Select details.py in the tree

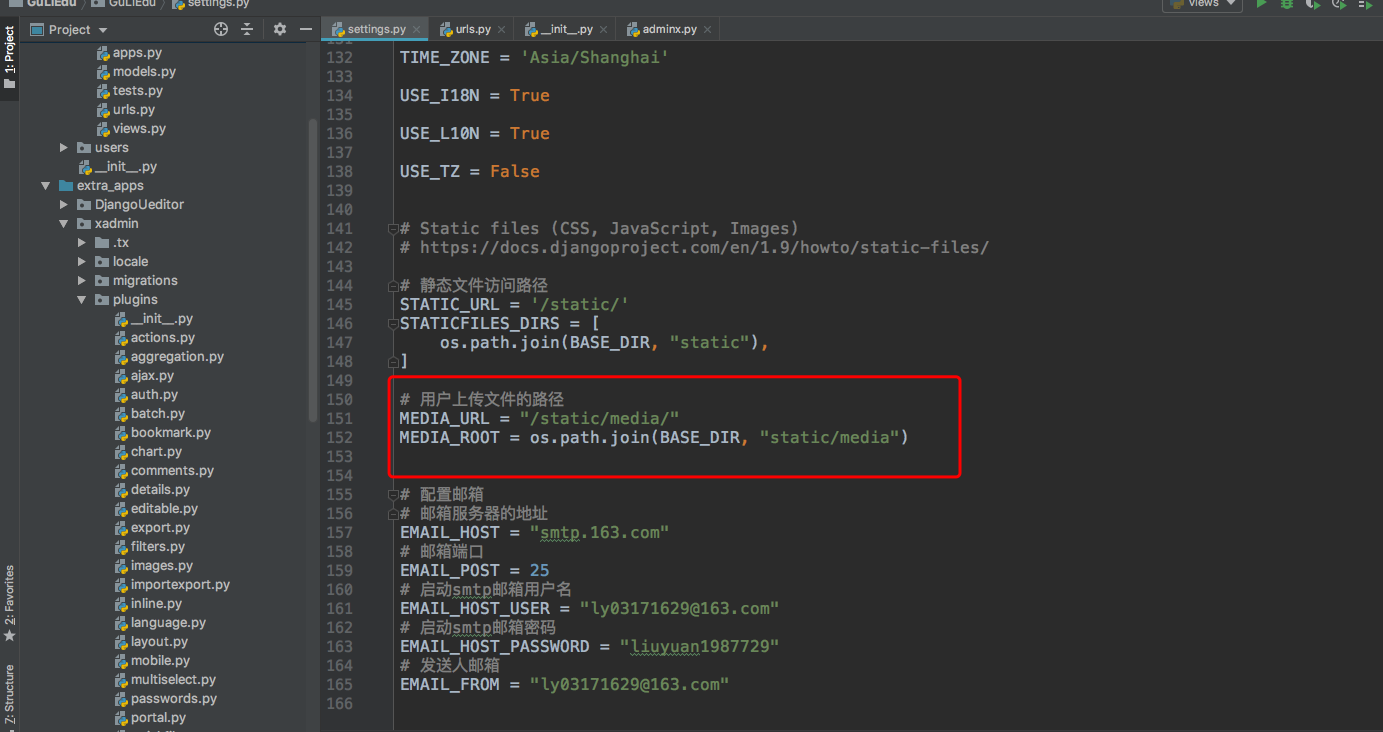pyautogui.click(x=152, y=490)
